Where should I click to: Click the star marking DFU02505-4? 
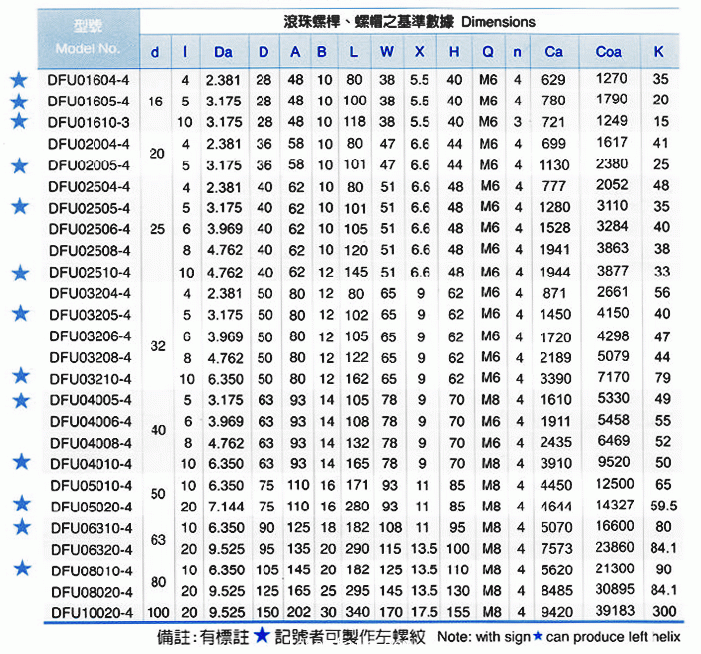[18, 206]
